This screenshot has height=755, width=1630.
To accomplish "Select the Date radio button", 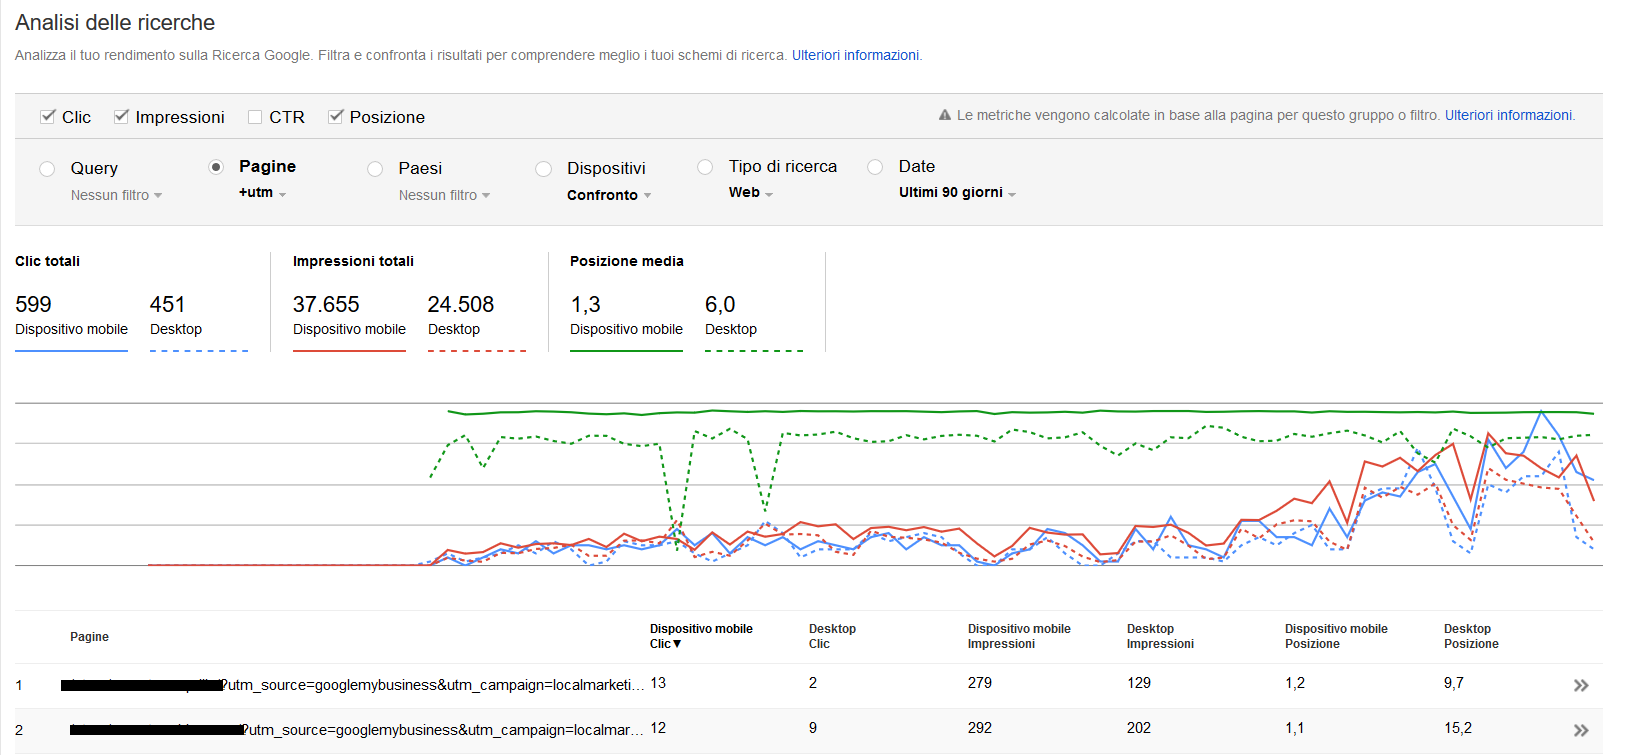I will click(875, 167).
